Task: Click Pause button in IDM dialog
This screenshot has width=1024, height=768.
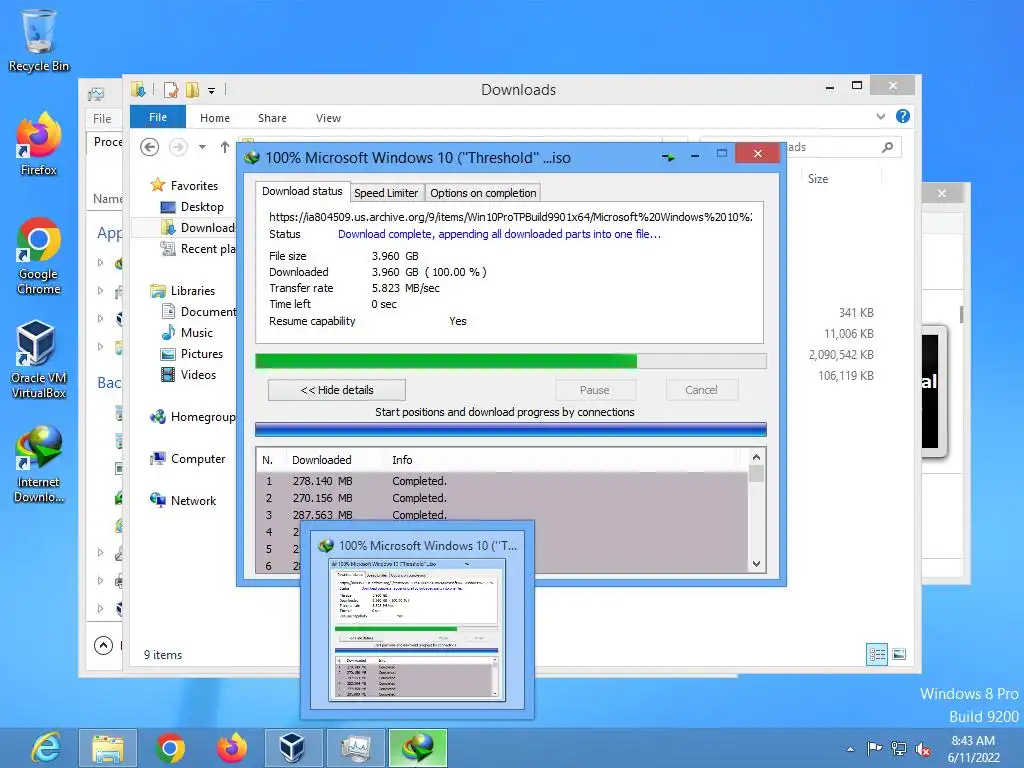Action: (x=594, y=390)
